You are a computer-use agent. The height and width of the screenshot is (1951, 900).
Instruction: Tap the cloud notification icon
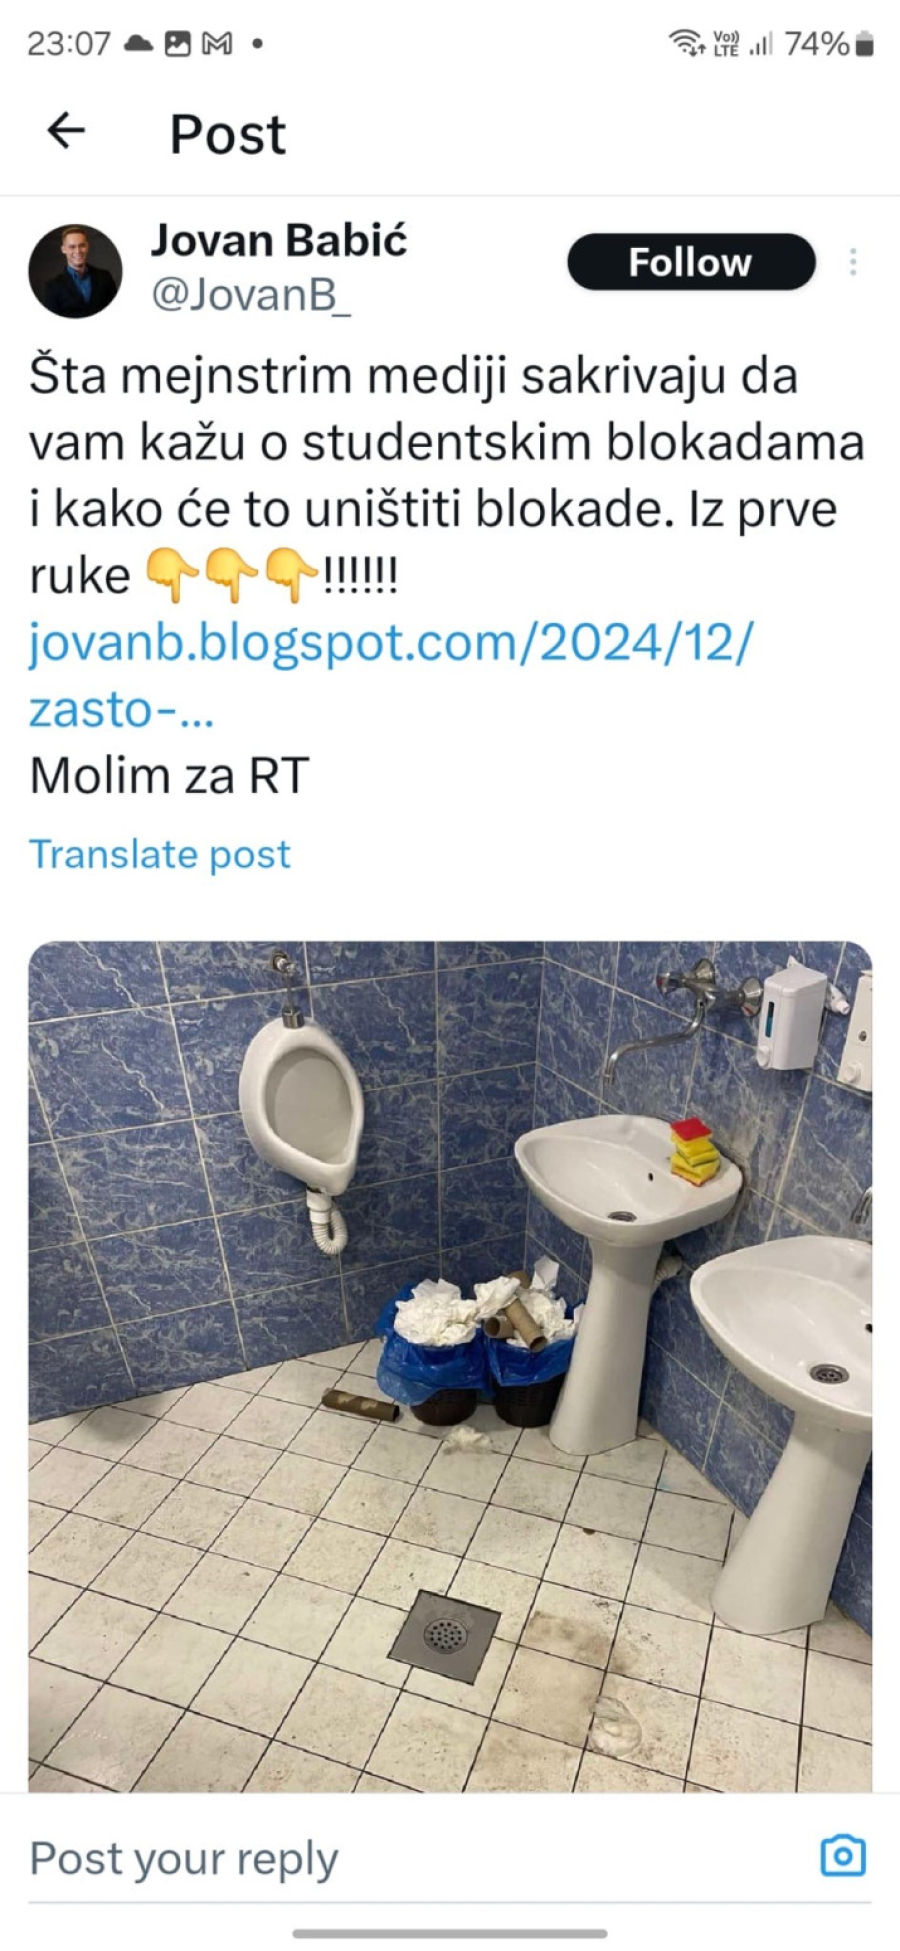(138, 44)
